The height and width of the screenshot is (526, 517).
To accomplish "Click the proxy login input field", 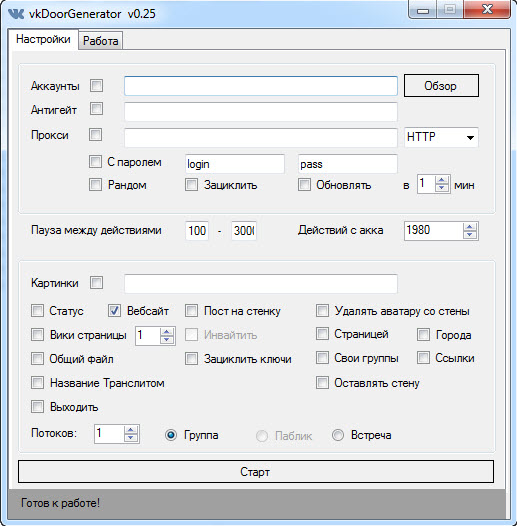I will (235, 164).
